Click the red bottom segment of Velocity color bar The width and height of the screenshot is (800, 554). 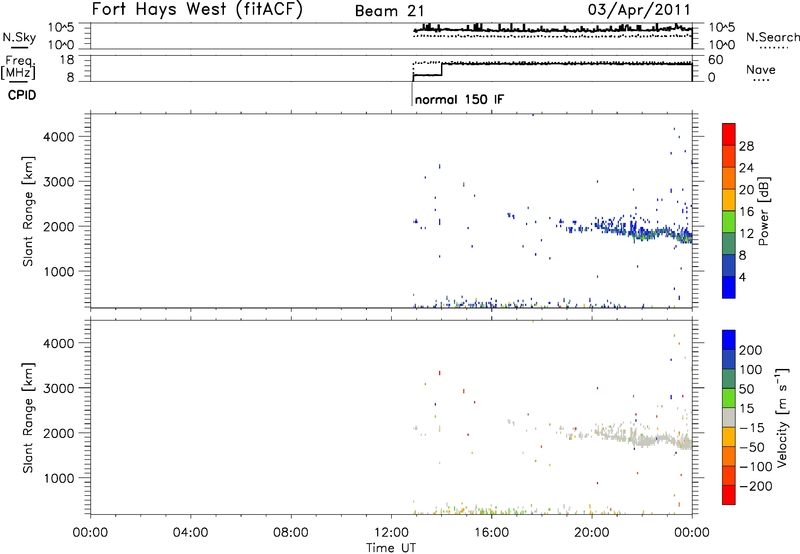(729, 495)
